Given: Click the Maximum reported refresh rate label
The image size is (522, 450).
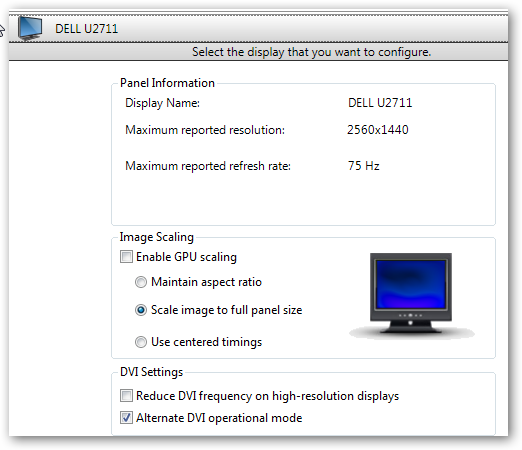Looking at the screenshot, I should (x=208, y=166).
